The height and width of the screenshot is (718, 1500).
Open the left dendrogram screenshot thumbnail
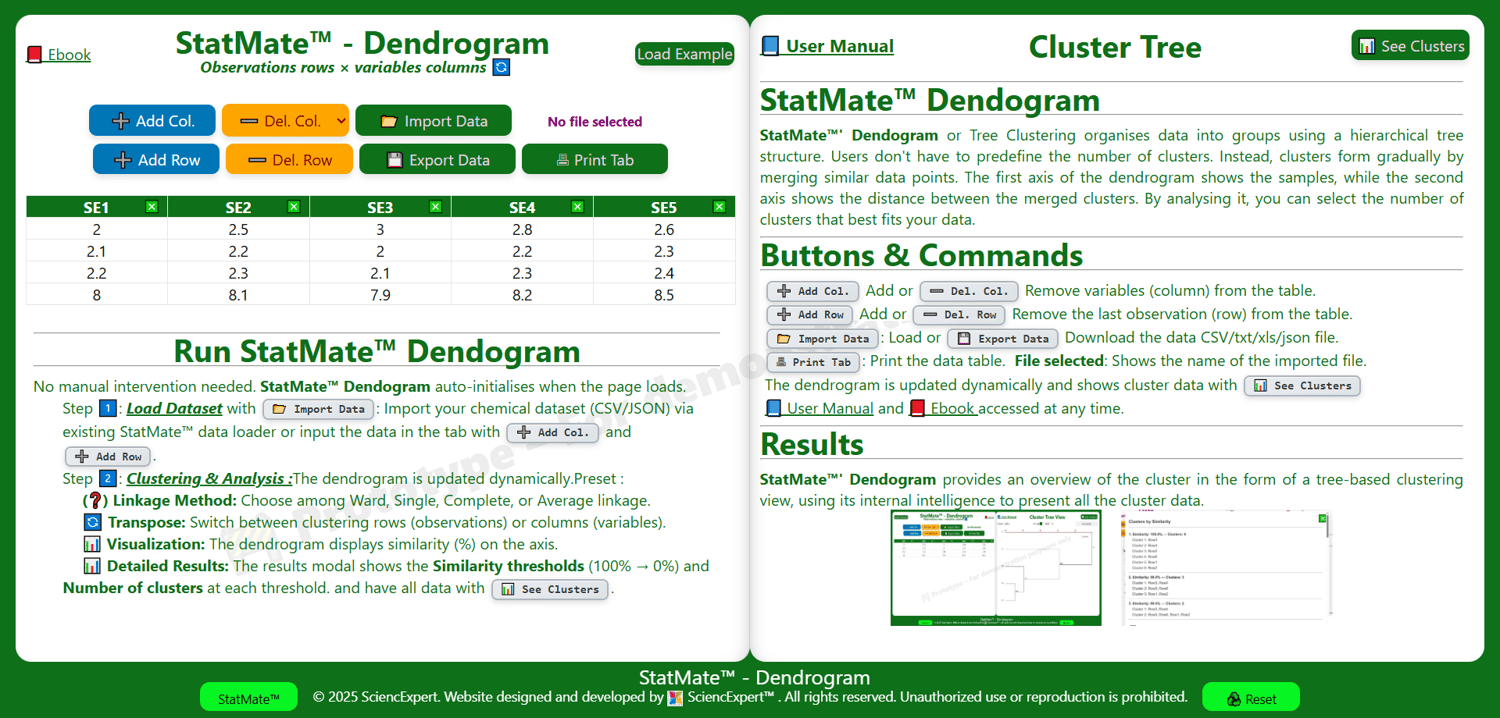(996, 568)
